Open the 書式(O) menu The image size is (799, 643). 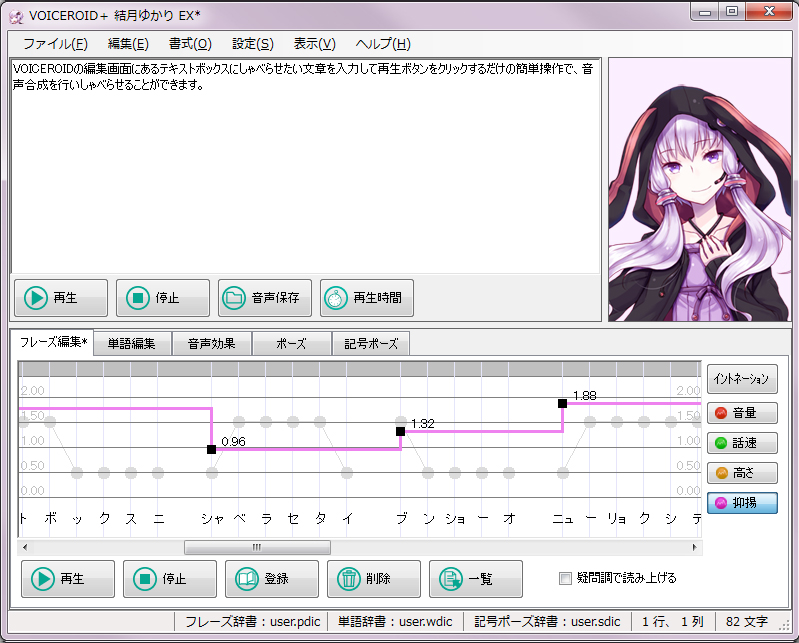(x=190, y=44)
